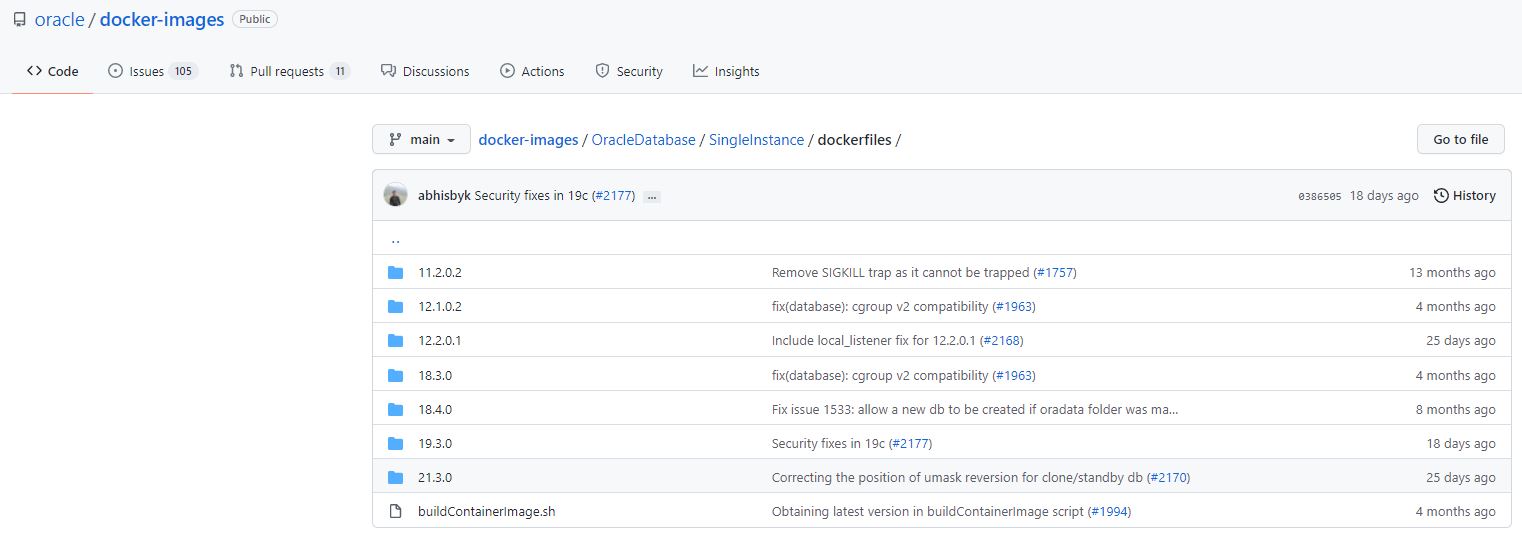Open the 11.2.0.2 folder icon
Image resolution: width=1522 pixels, height=542 pixels.
(x=395, y=273)
